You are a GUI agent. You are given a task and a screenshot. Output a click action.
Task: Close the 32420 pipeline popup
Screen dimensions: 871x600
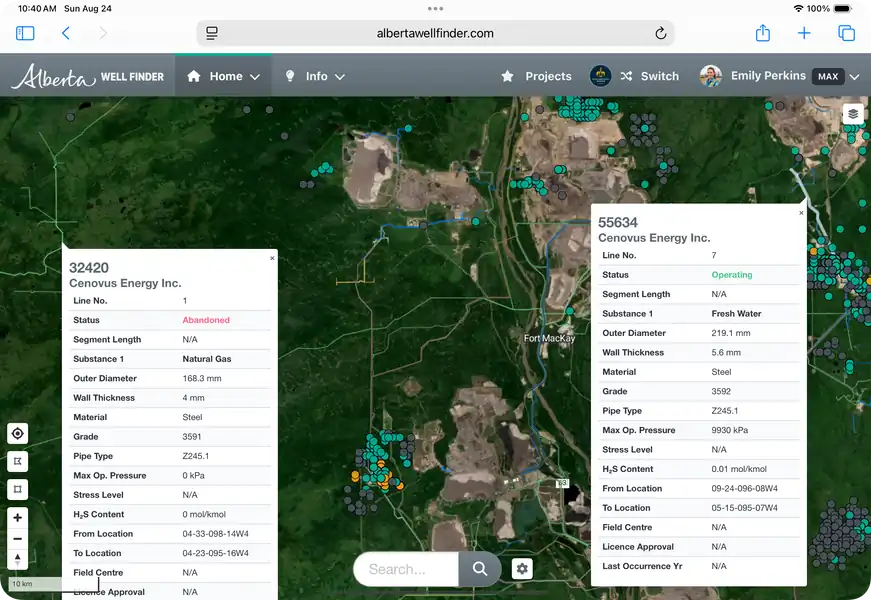(x=272, y=258)
